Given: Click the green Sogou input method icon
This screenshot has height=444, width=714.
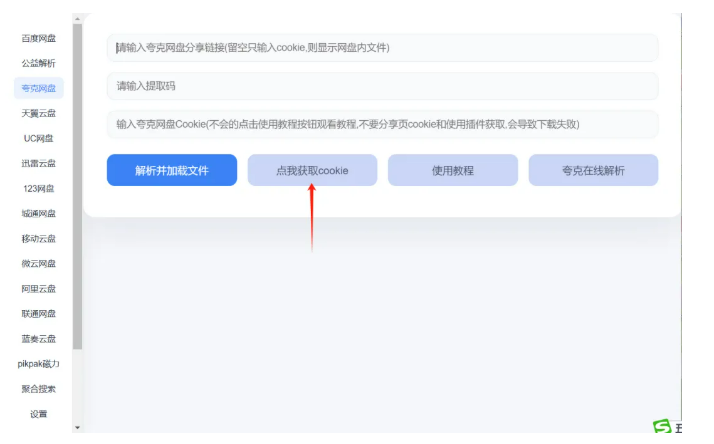Looking at the screenshot, I should pyautogui.click(x=662, y=428).
